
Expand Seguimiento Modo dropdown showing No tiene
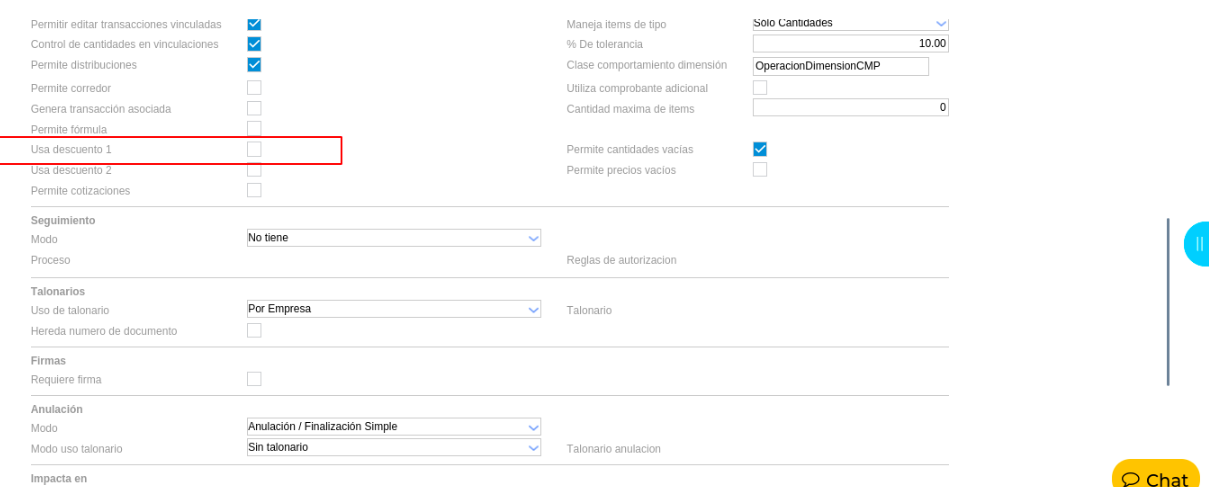tap(394, 238)
